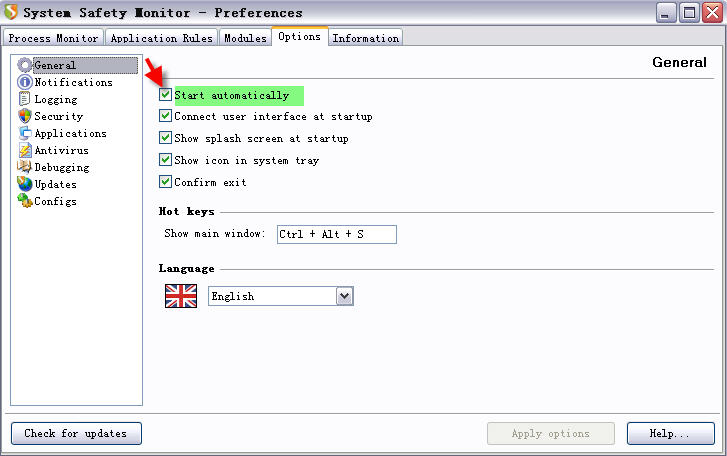
Task: Go to the Information tab
Action: click(x=365, y=38)
